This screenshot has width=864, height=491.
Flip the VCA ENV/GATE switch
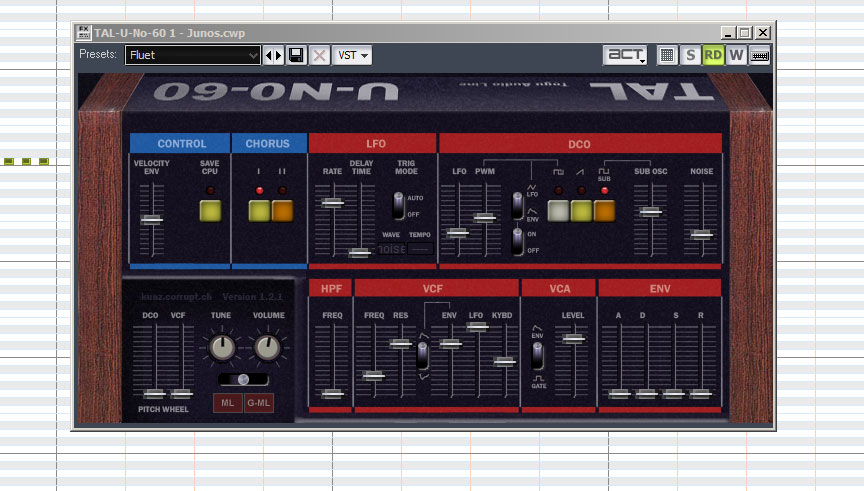(537, 356)
